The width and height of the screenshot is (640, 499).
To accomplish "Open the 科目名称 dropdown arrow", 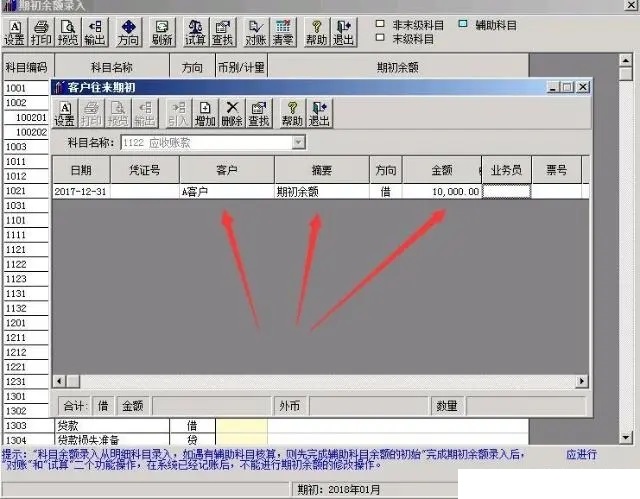I will click(x=298, y=142).
